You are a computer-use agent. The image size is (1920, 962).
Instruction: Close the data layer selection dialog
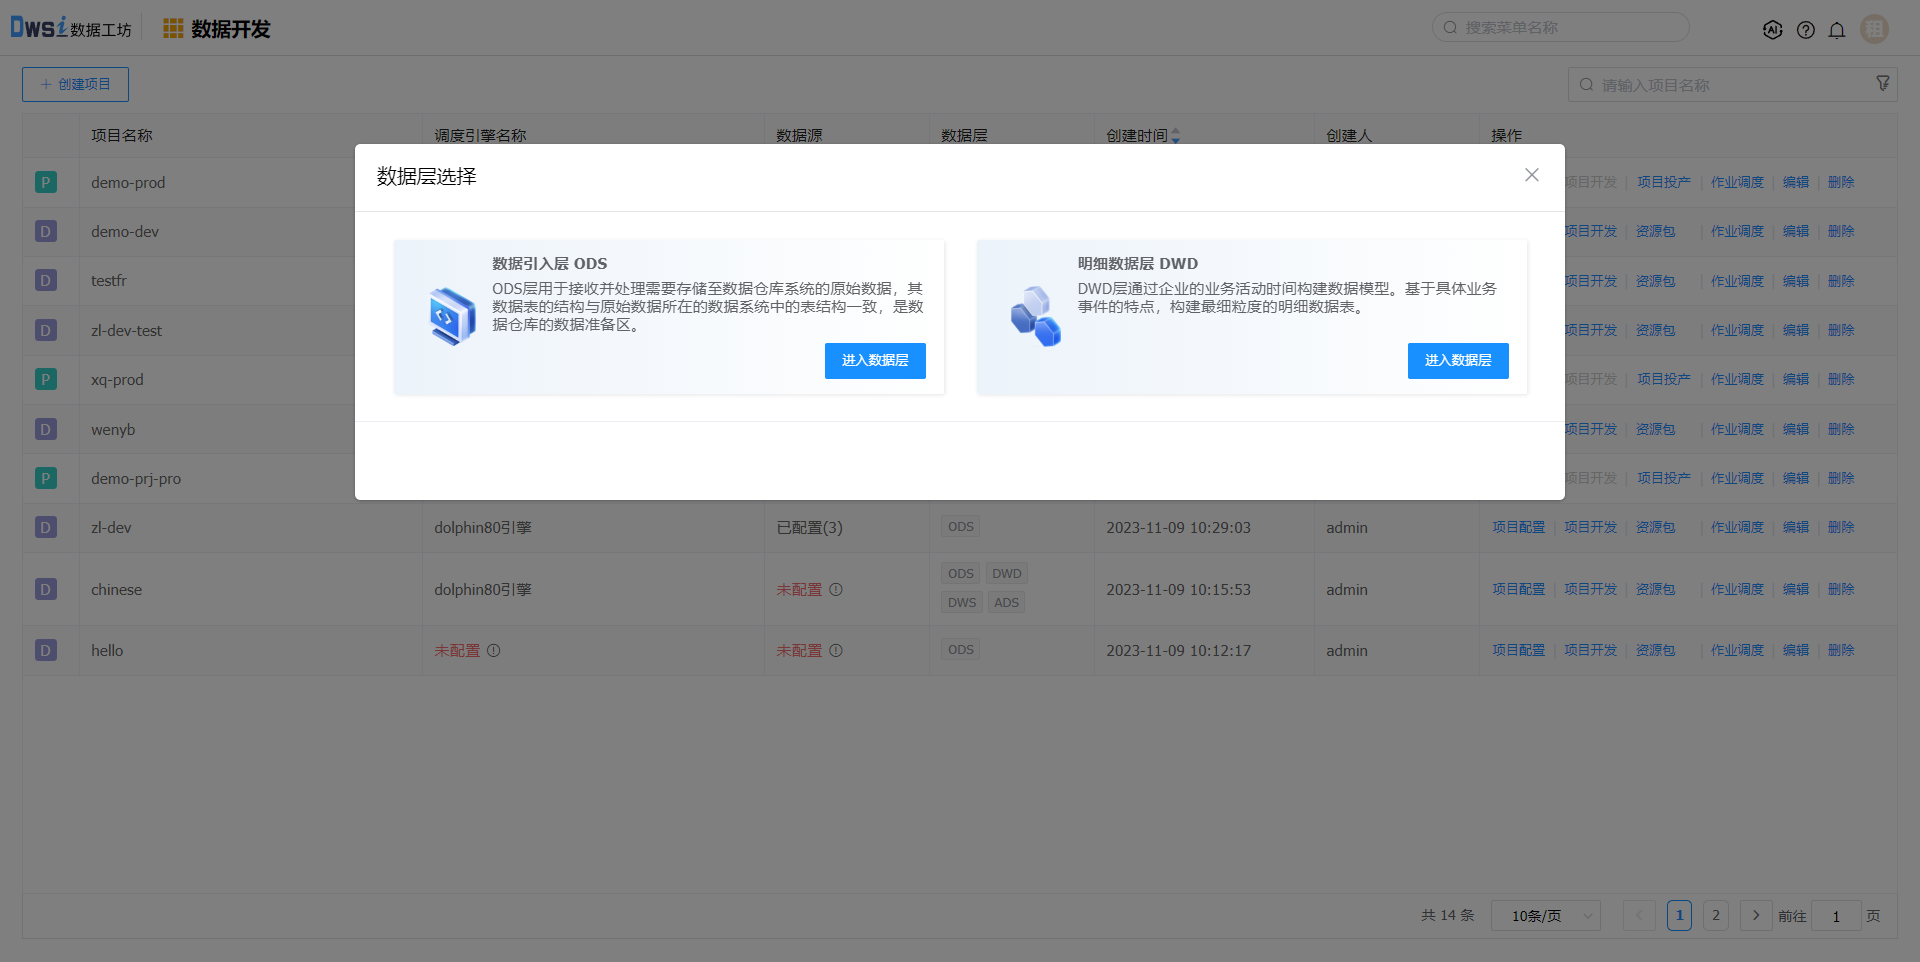(1531, 175)
